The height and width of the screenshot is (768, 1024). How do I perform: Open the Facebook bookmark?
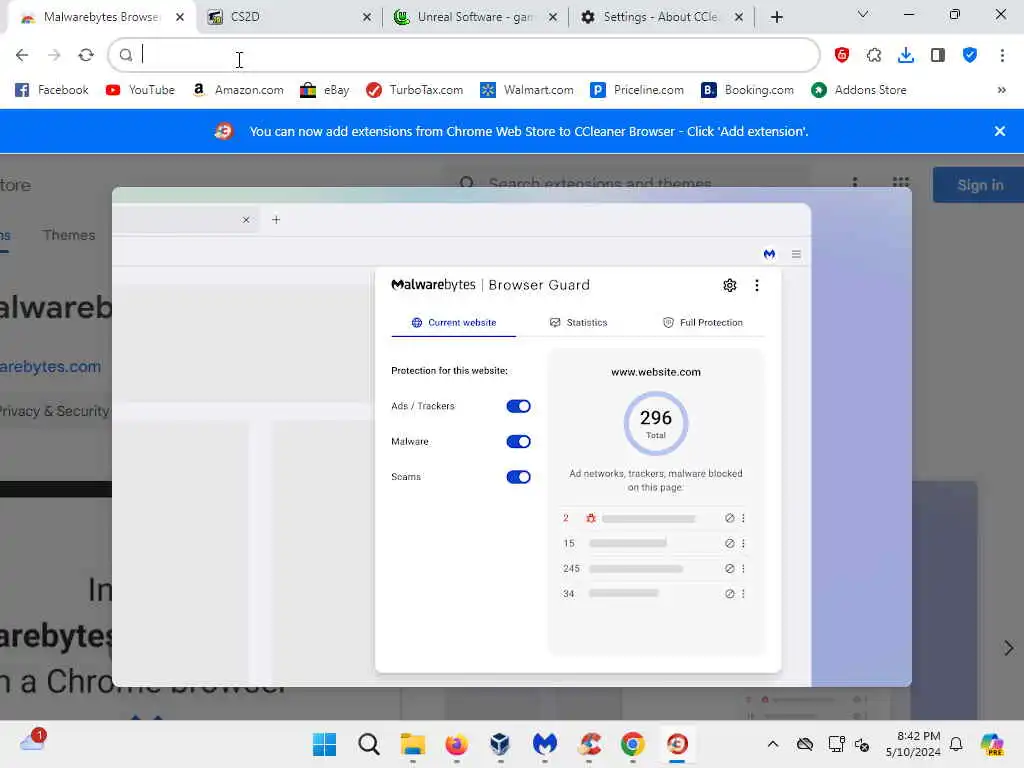pyautogui.click(x=52, y=90)
